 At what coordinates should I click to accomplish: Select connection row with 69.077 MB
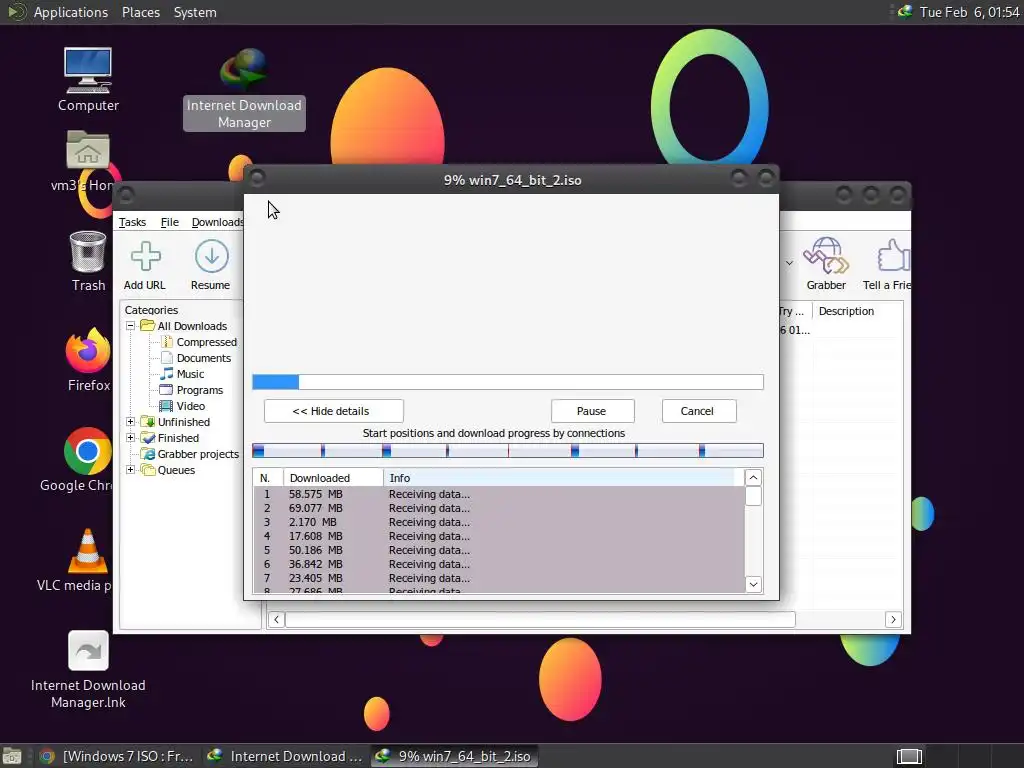tap(499, 508)
